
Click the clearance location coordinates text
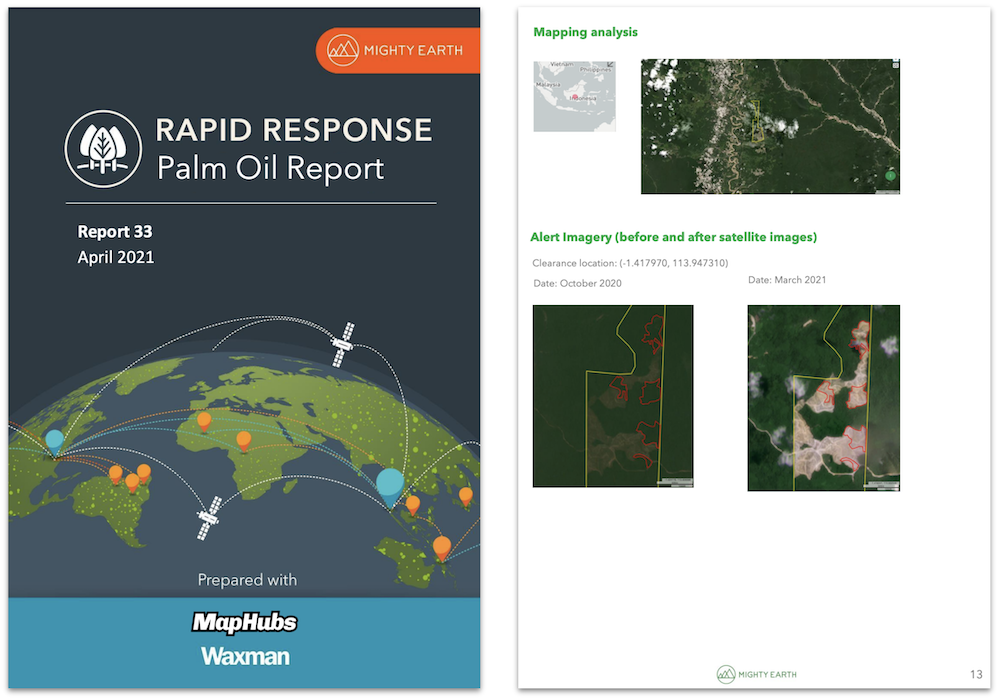point(630,263)
